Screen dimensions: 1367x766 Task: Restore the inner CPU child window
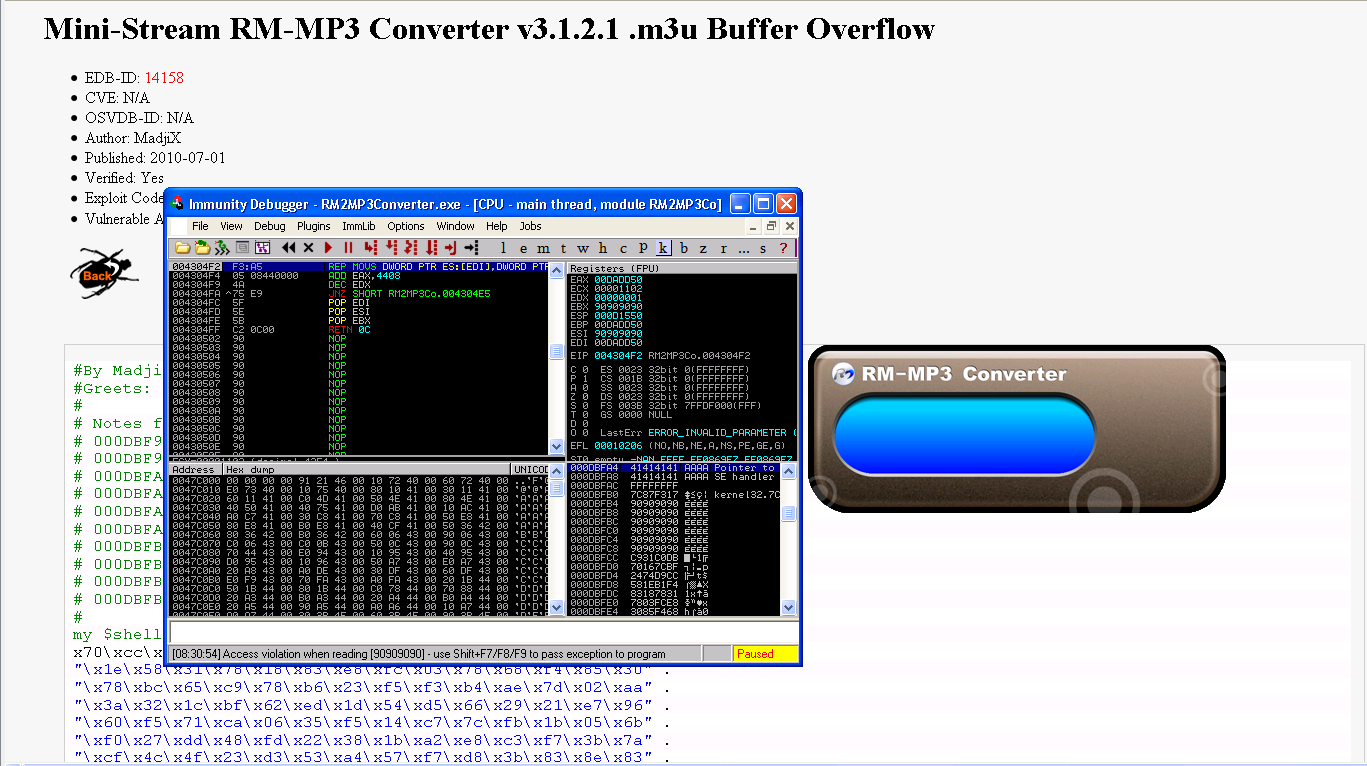(x=772, y=227)
